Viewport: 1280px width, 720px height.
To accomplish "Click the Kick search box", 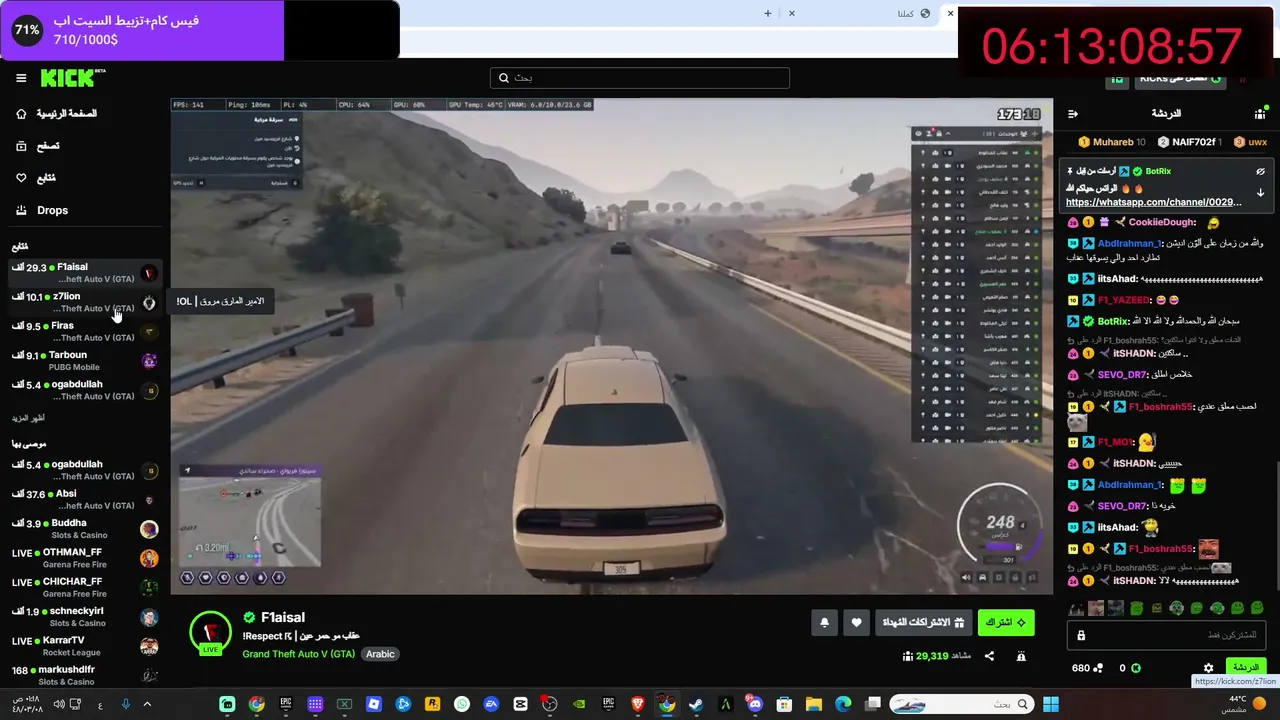I will coord(640,78).
